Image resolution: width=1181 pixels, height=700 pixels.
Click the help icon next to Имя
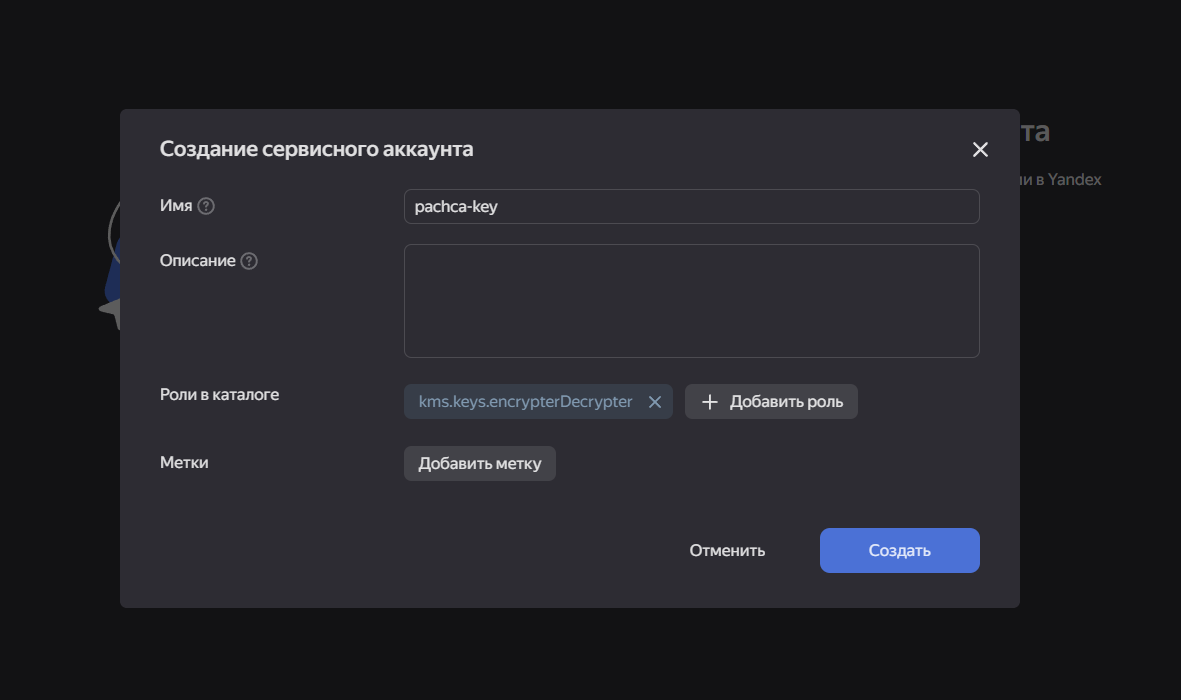click(x=206, y=206)
